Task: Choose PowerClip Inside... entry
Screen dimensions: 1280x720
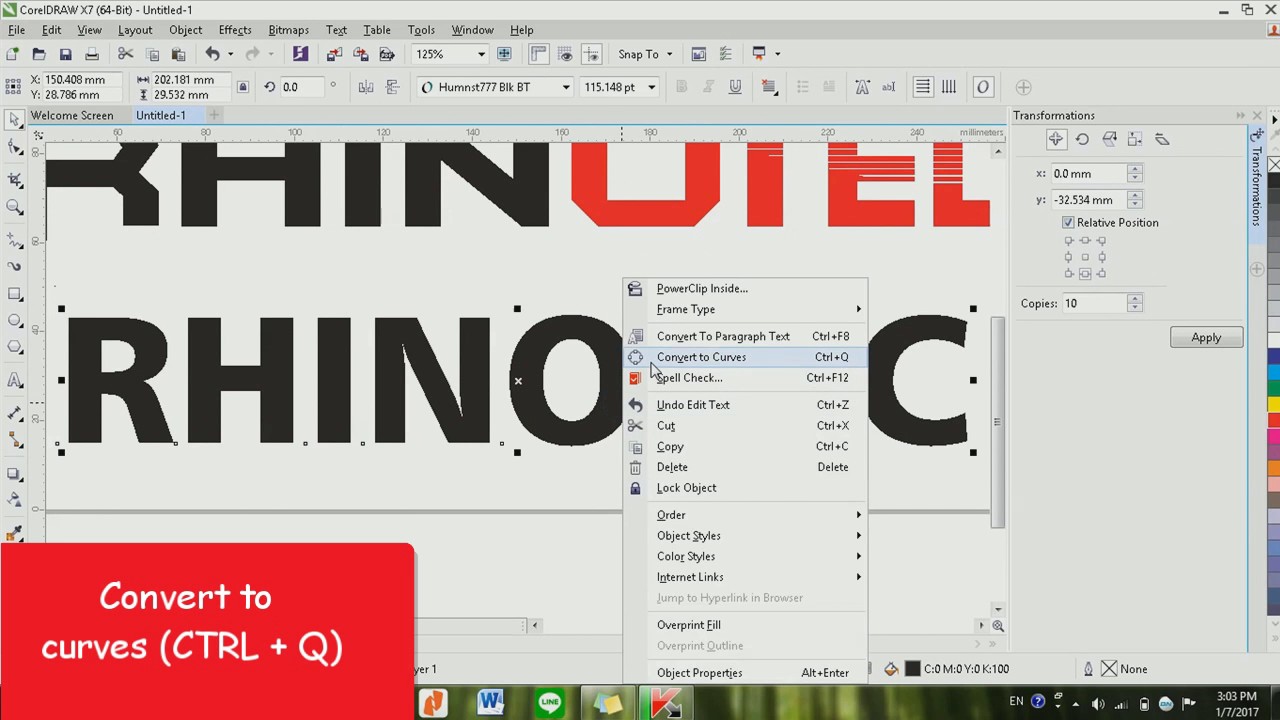Action: (x=745, y=288)
